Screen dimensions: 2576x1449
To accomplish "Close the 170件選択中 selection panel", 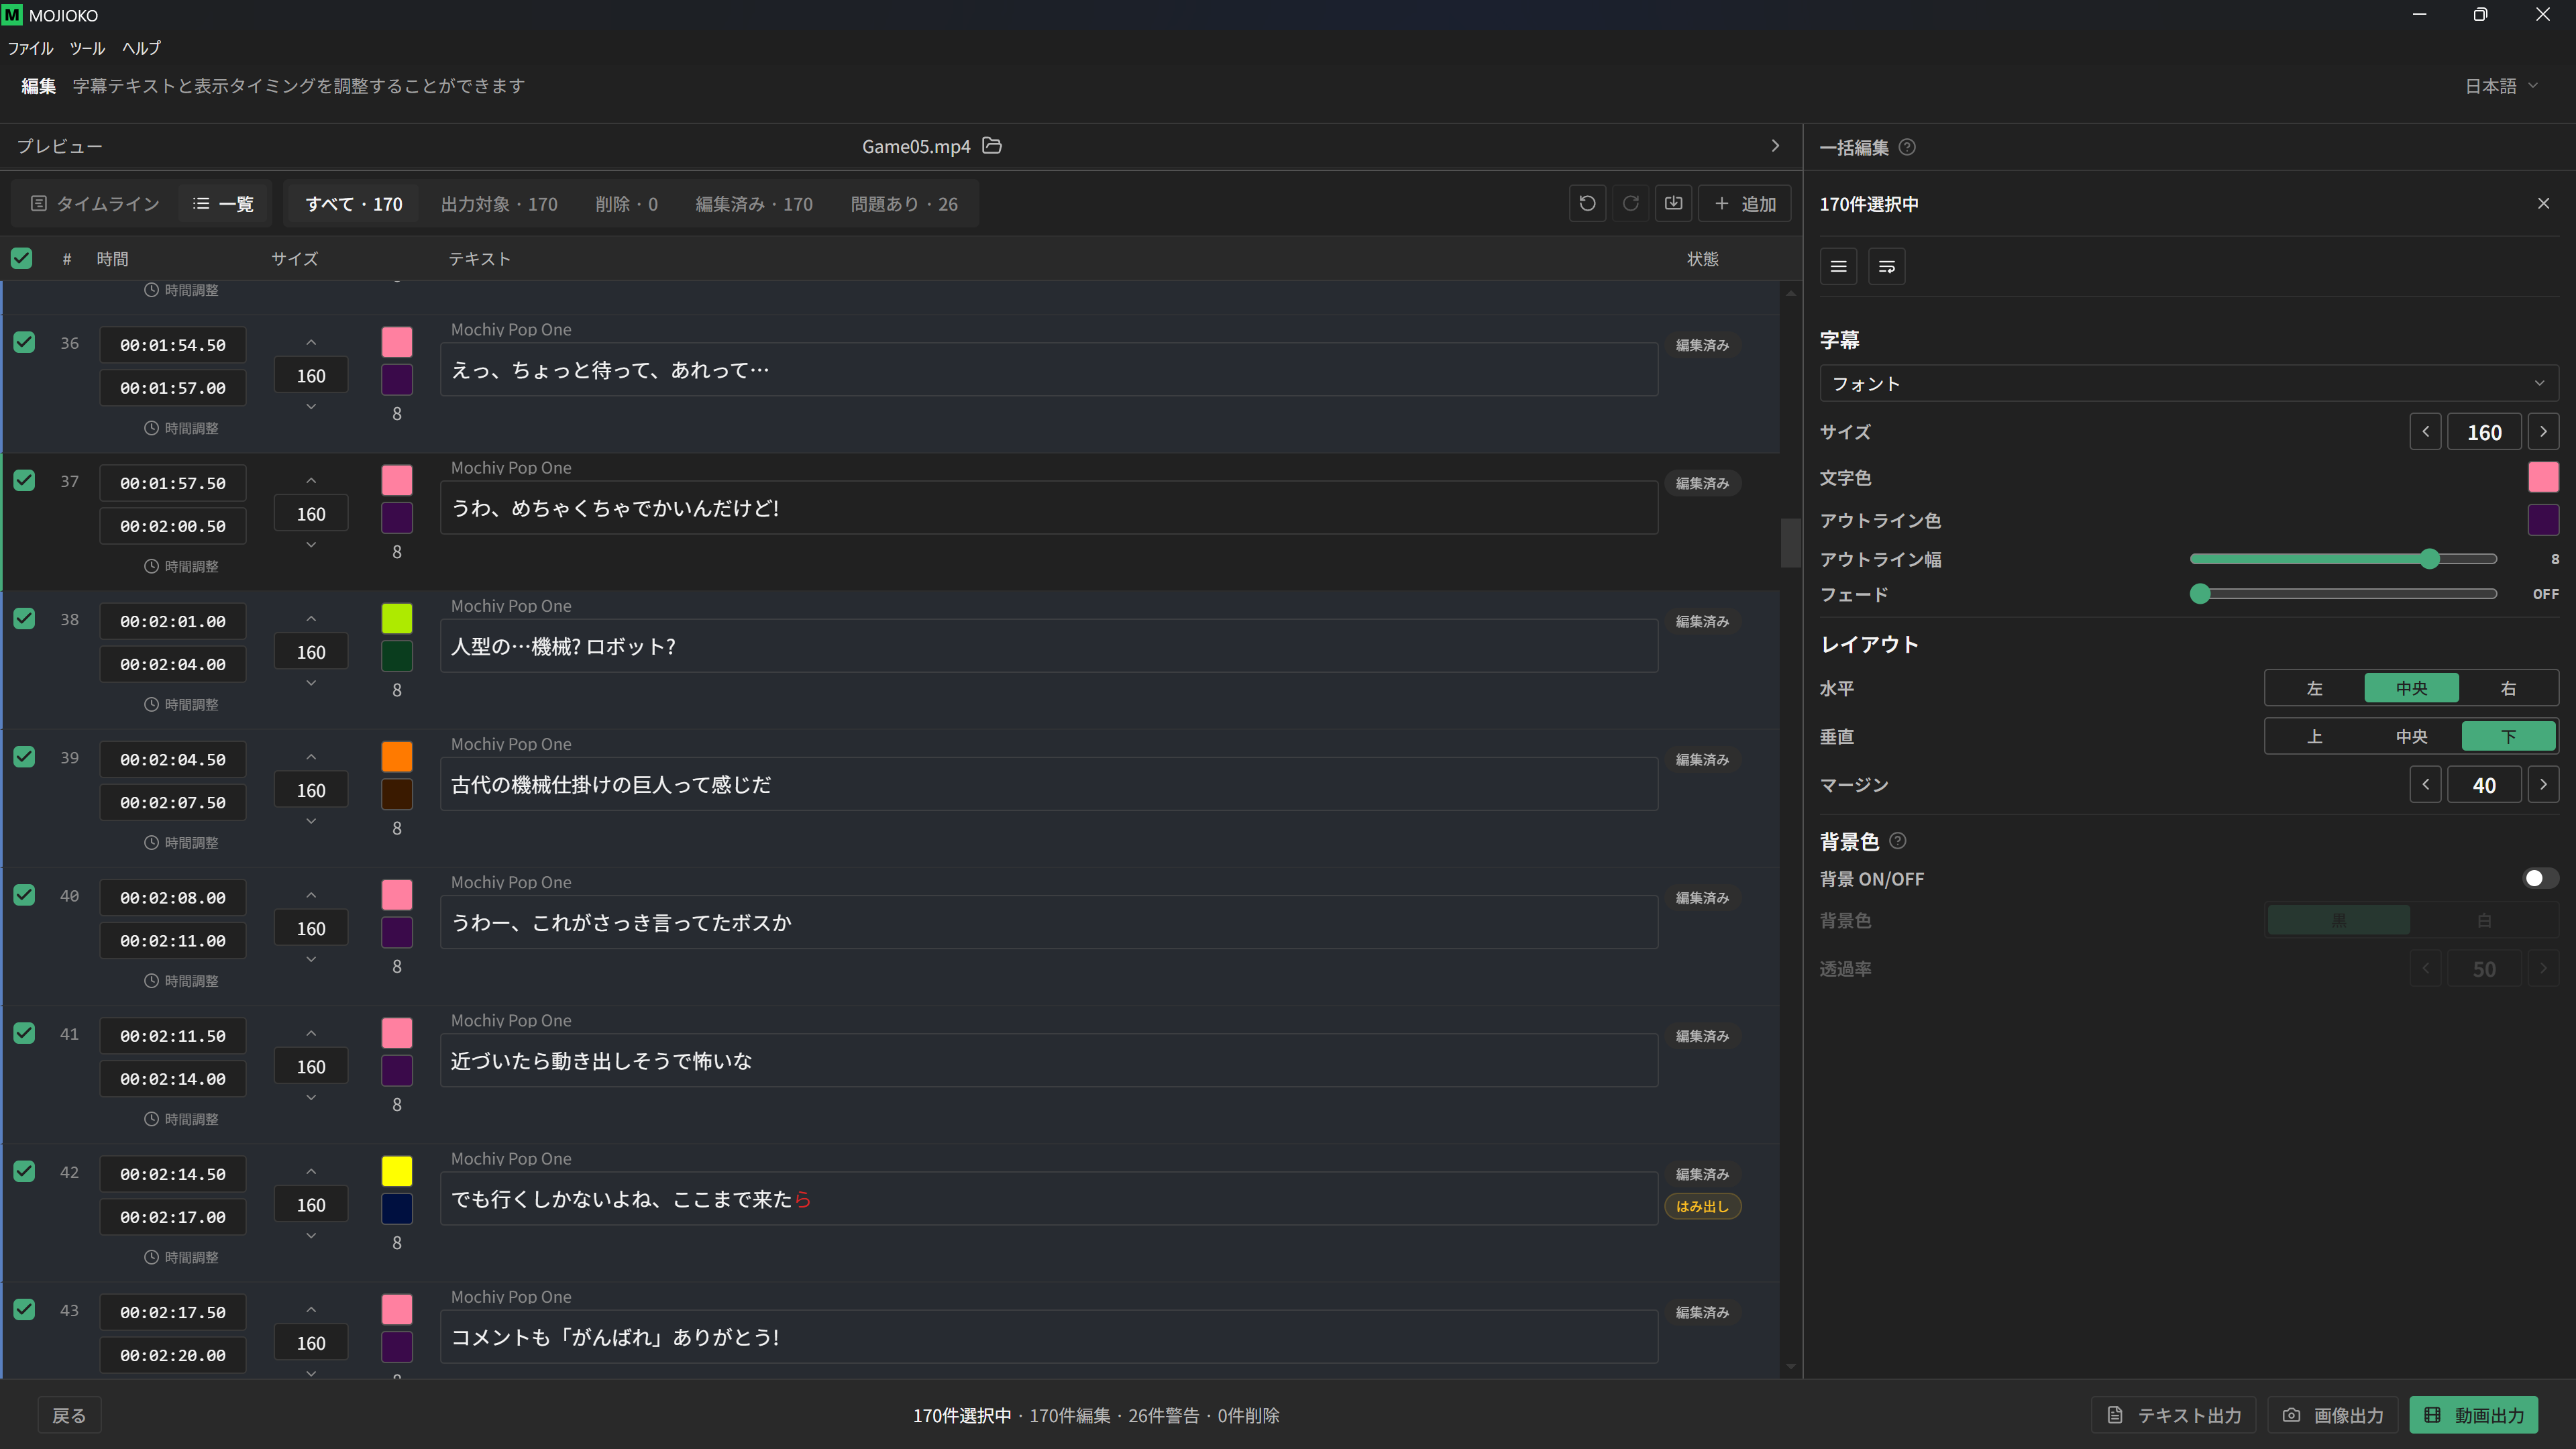I will [x=2543, y=204].
